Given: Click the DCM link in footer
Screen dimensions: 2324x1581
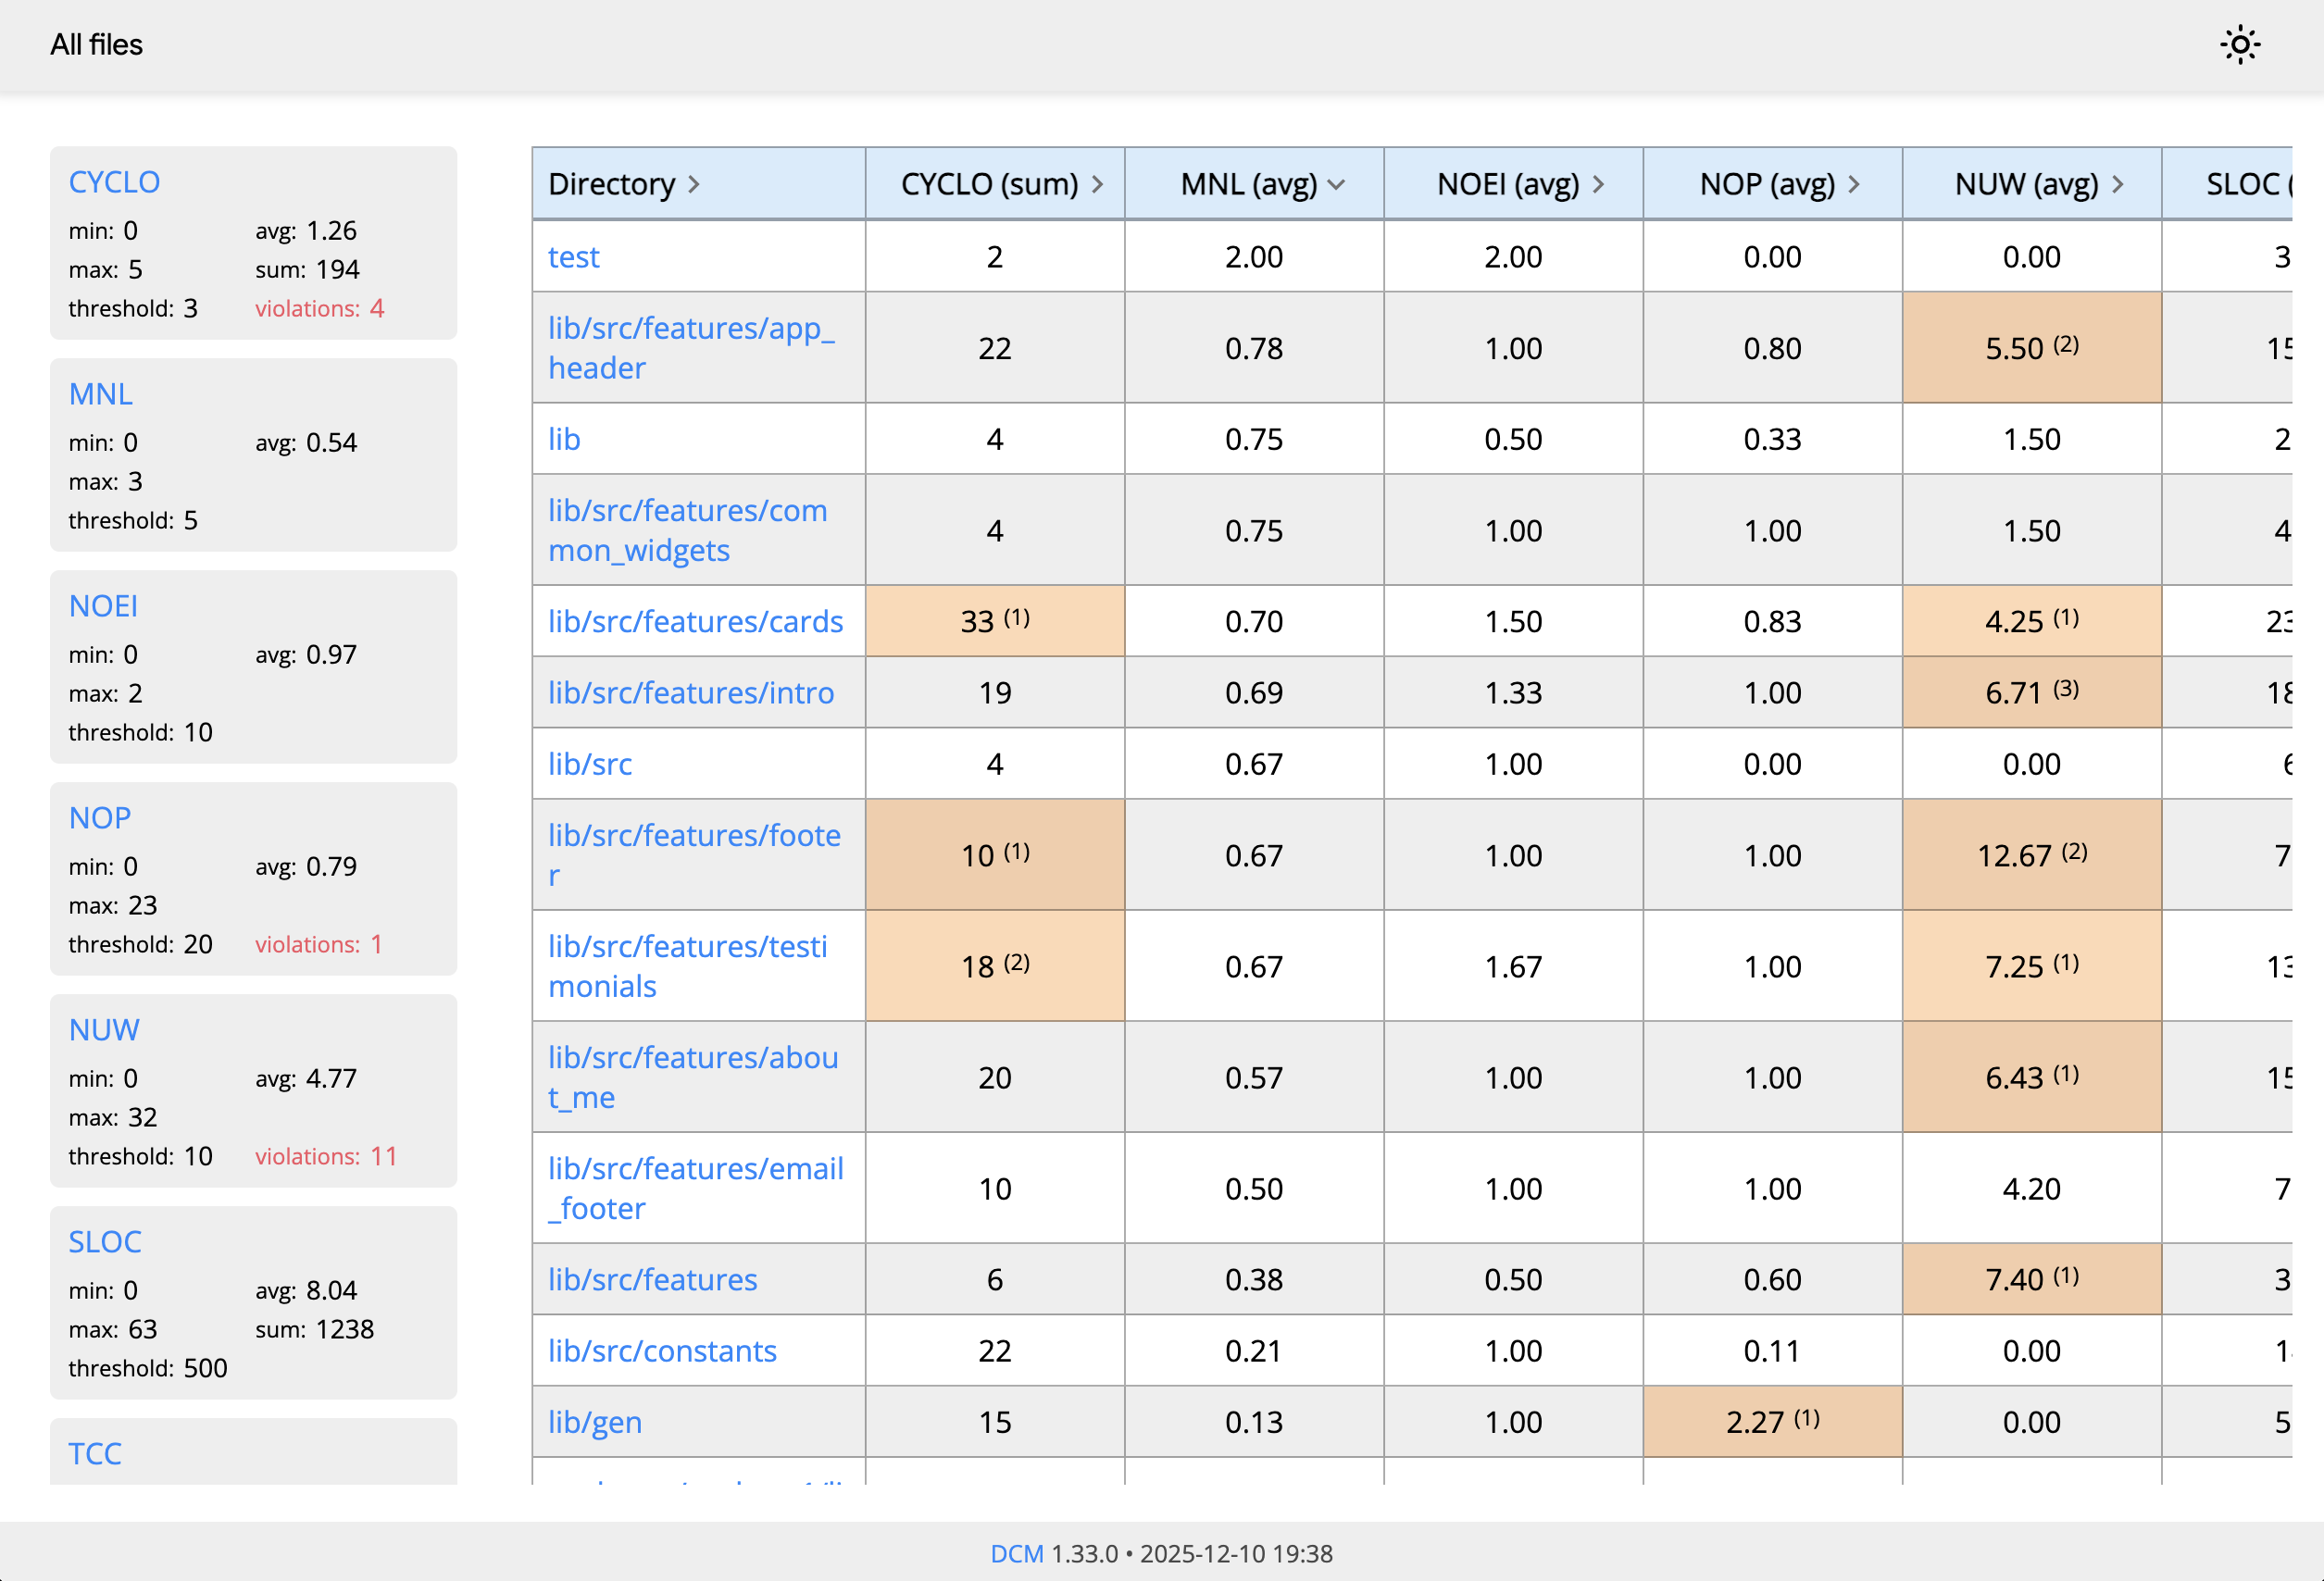Looking at the screenshot, I should (1016, 1553).
